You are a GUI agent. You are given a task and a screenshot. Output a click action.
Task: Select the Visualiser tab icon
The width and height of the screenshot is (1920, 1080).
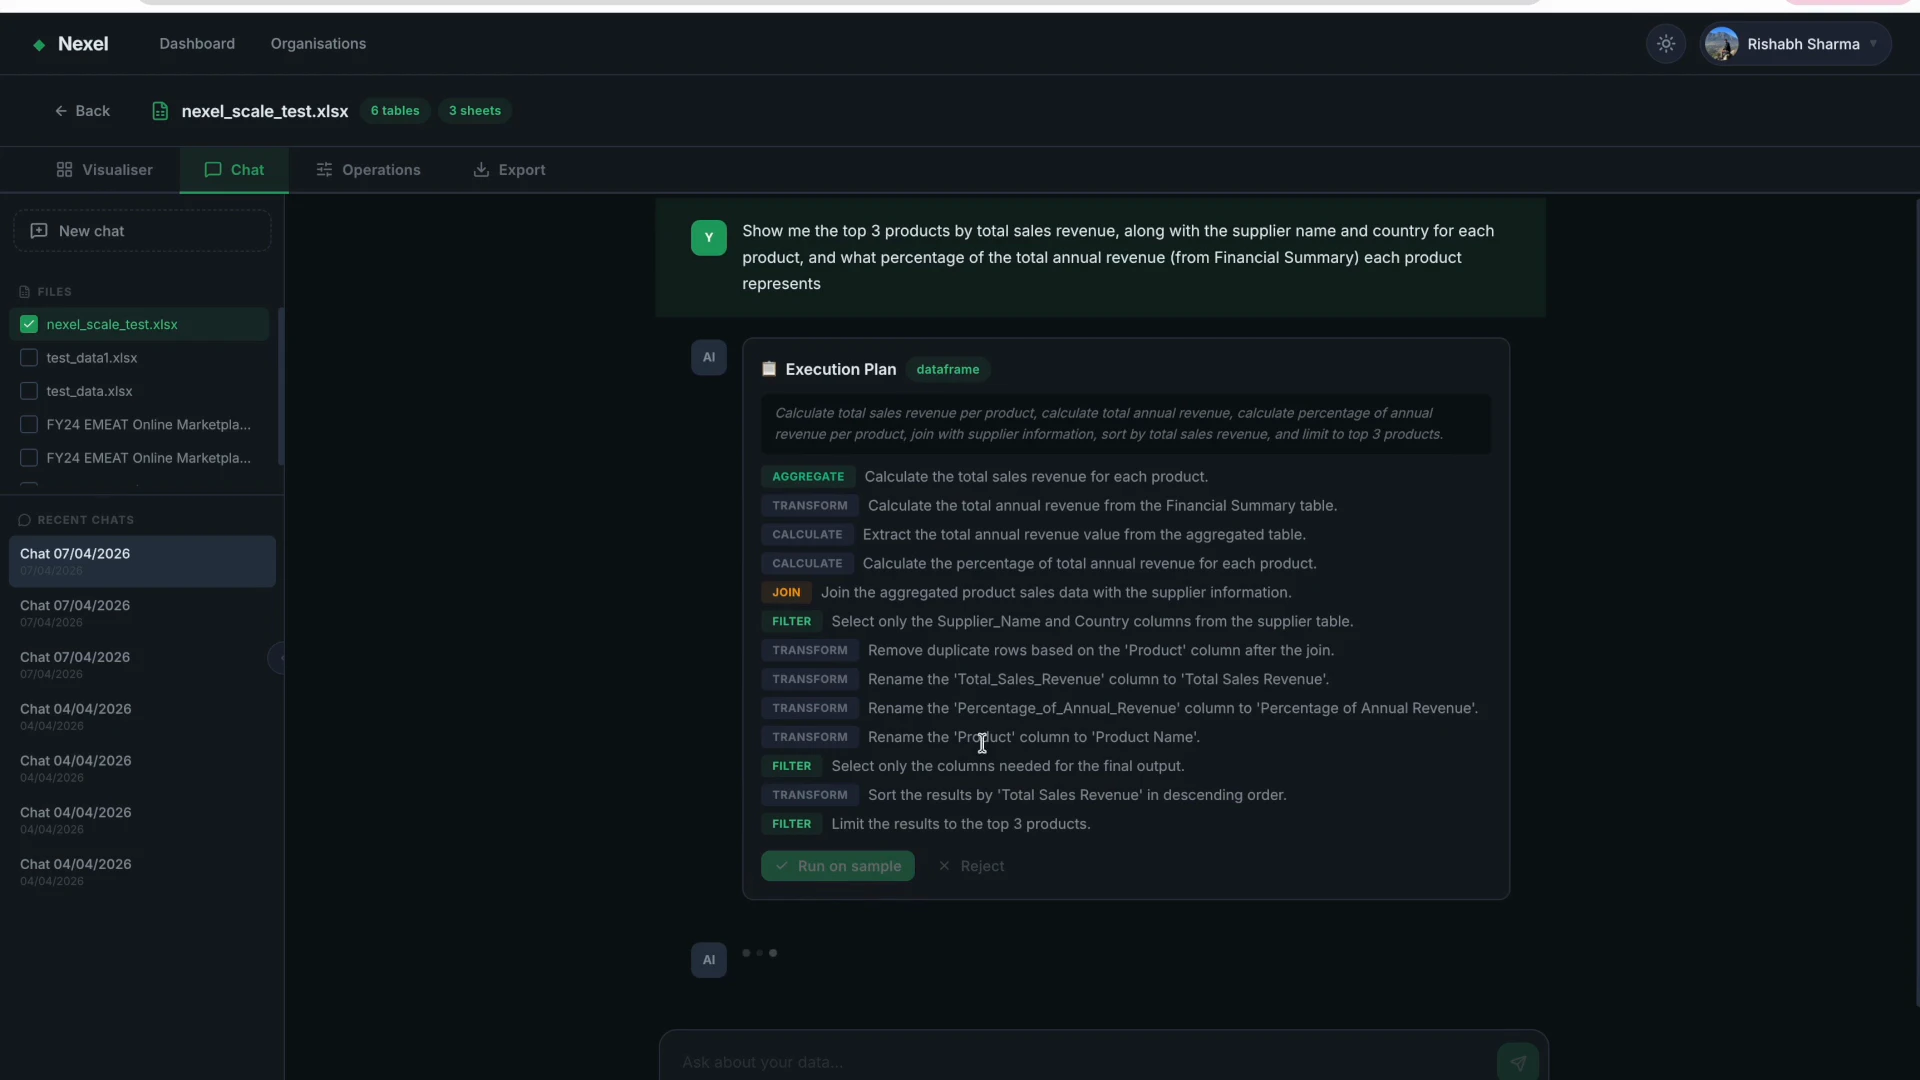[x=62, y=169]
